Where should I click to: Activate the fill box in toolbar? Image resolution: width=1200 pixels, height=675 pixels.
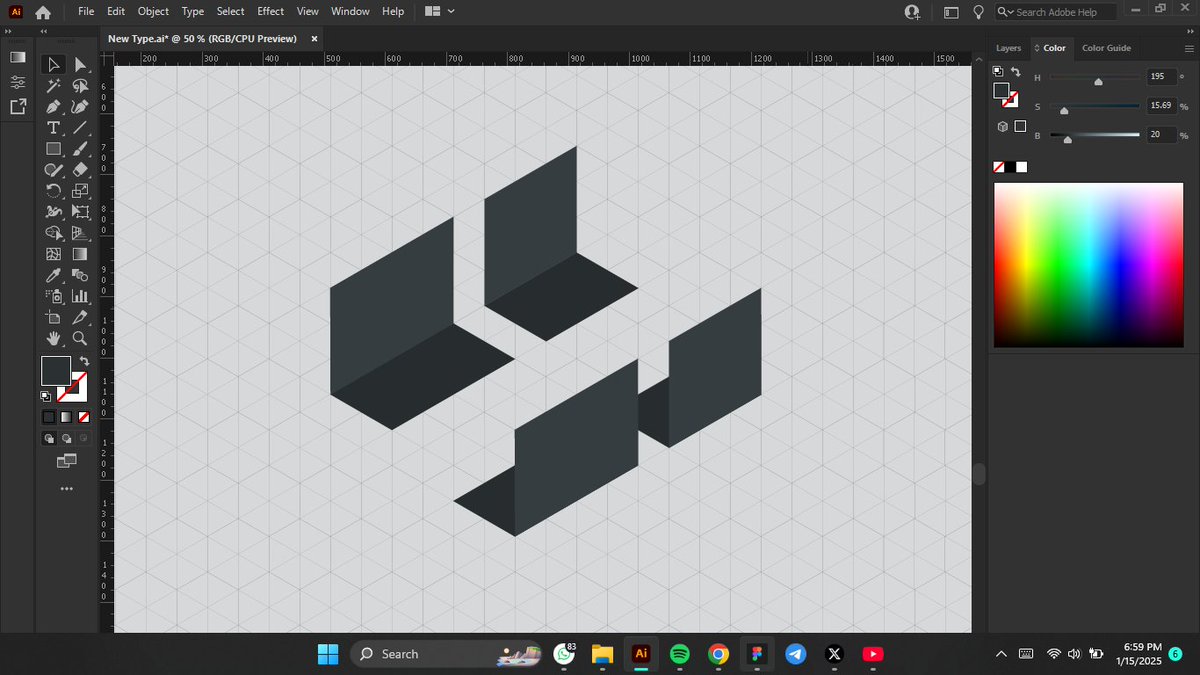pos(55,371)
